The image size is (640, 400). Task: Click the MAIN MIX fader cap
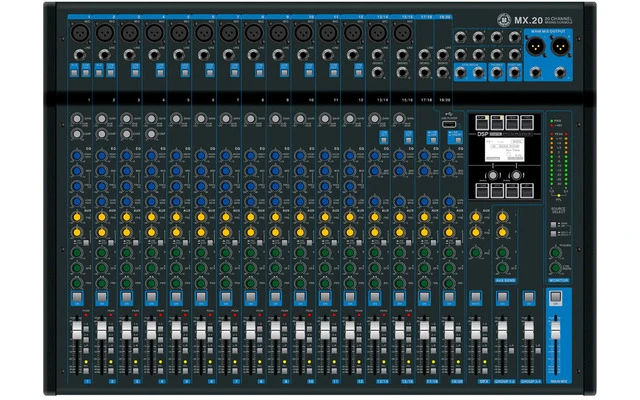(556, 332)
